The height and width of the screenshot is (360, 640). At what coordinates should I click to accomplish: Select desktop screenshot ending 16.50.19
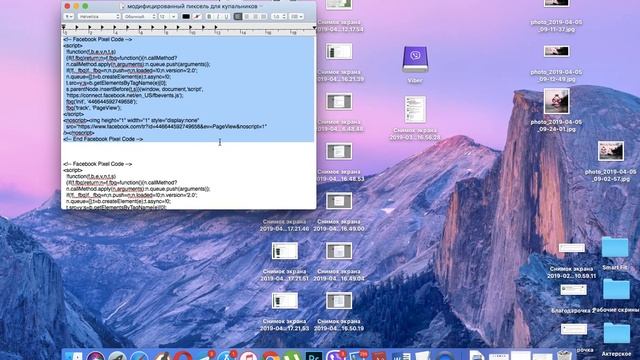tap(339, 301)
